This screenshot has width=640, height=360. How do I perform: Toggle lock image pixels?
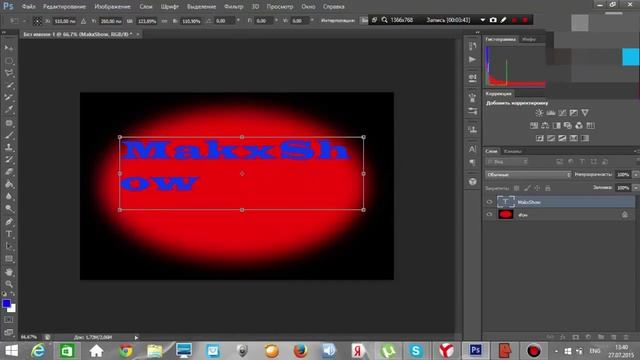click(x=527, y=188)
